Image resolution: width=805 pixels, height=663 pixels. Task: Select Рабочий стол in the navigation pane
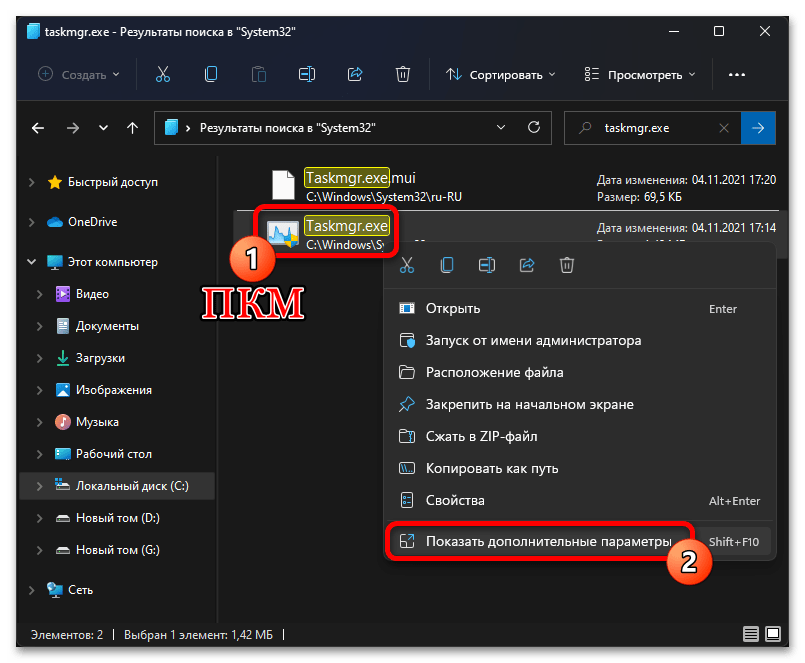point(113,454)
